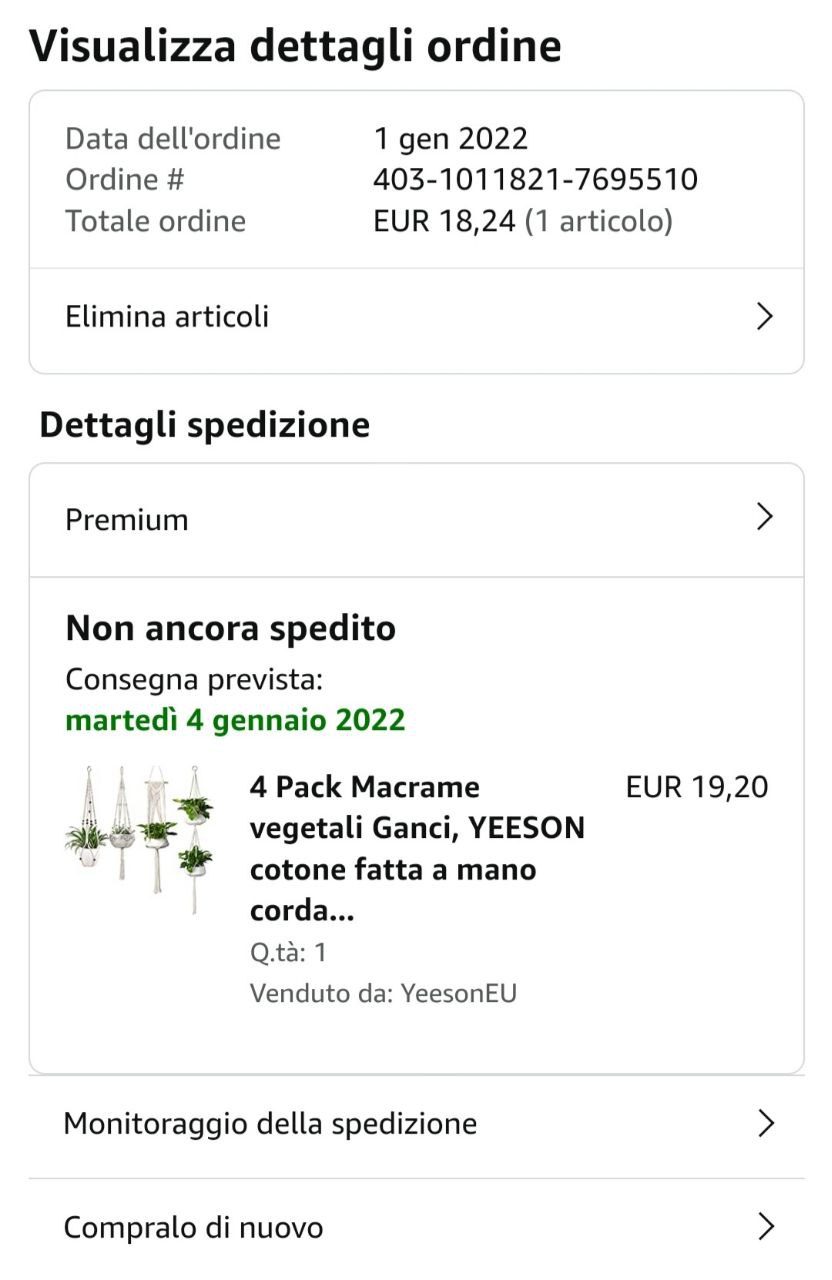Click the order number 403-1011821-7695510
The image size is (832, 1280).
535,180
